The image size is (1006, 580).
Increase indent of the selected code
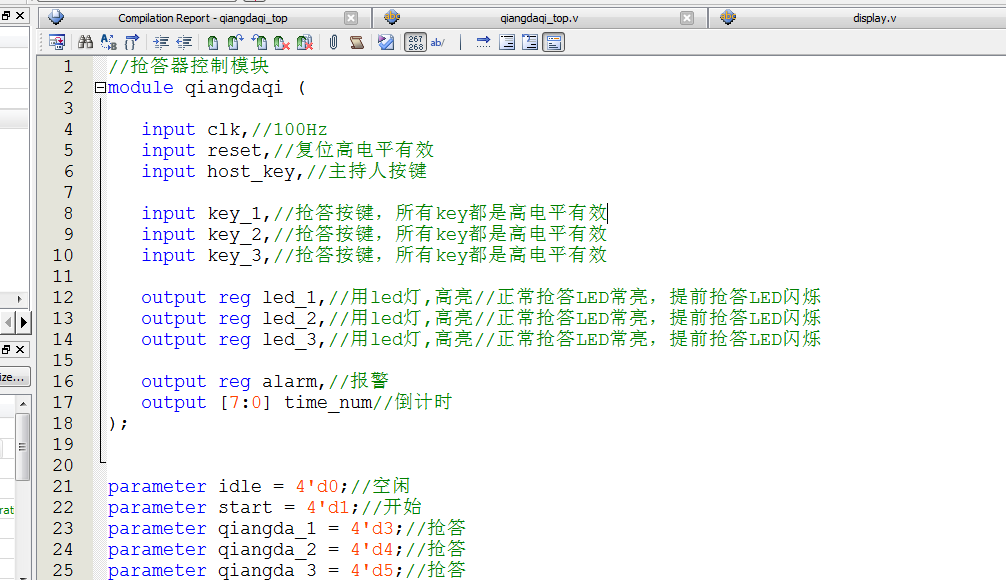pos(161,42)
